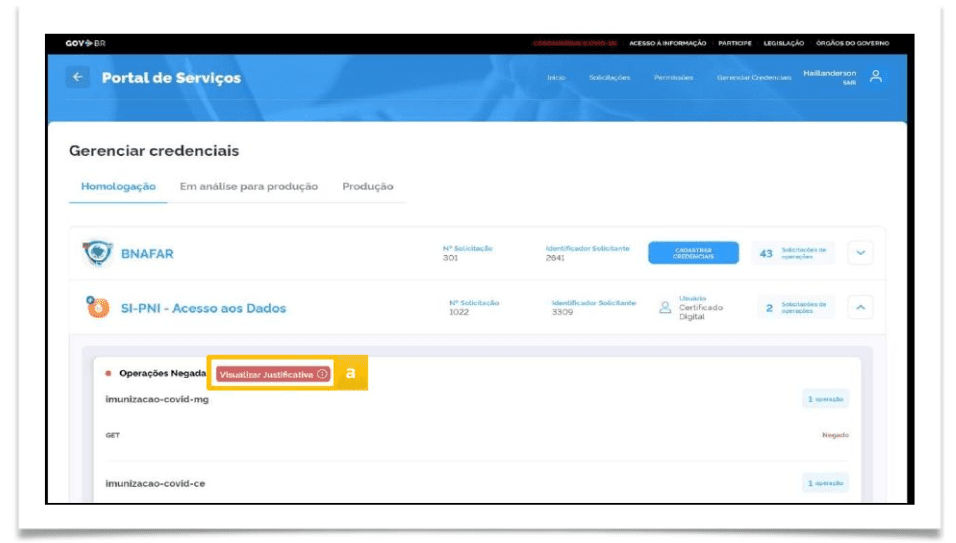Click the imunizacao-covid-mg 1 operação badge
This screenshot has height=543, width=956.
(x=825, y=399)
